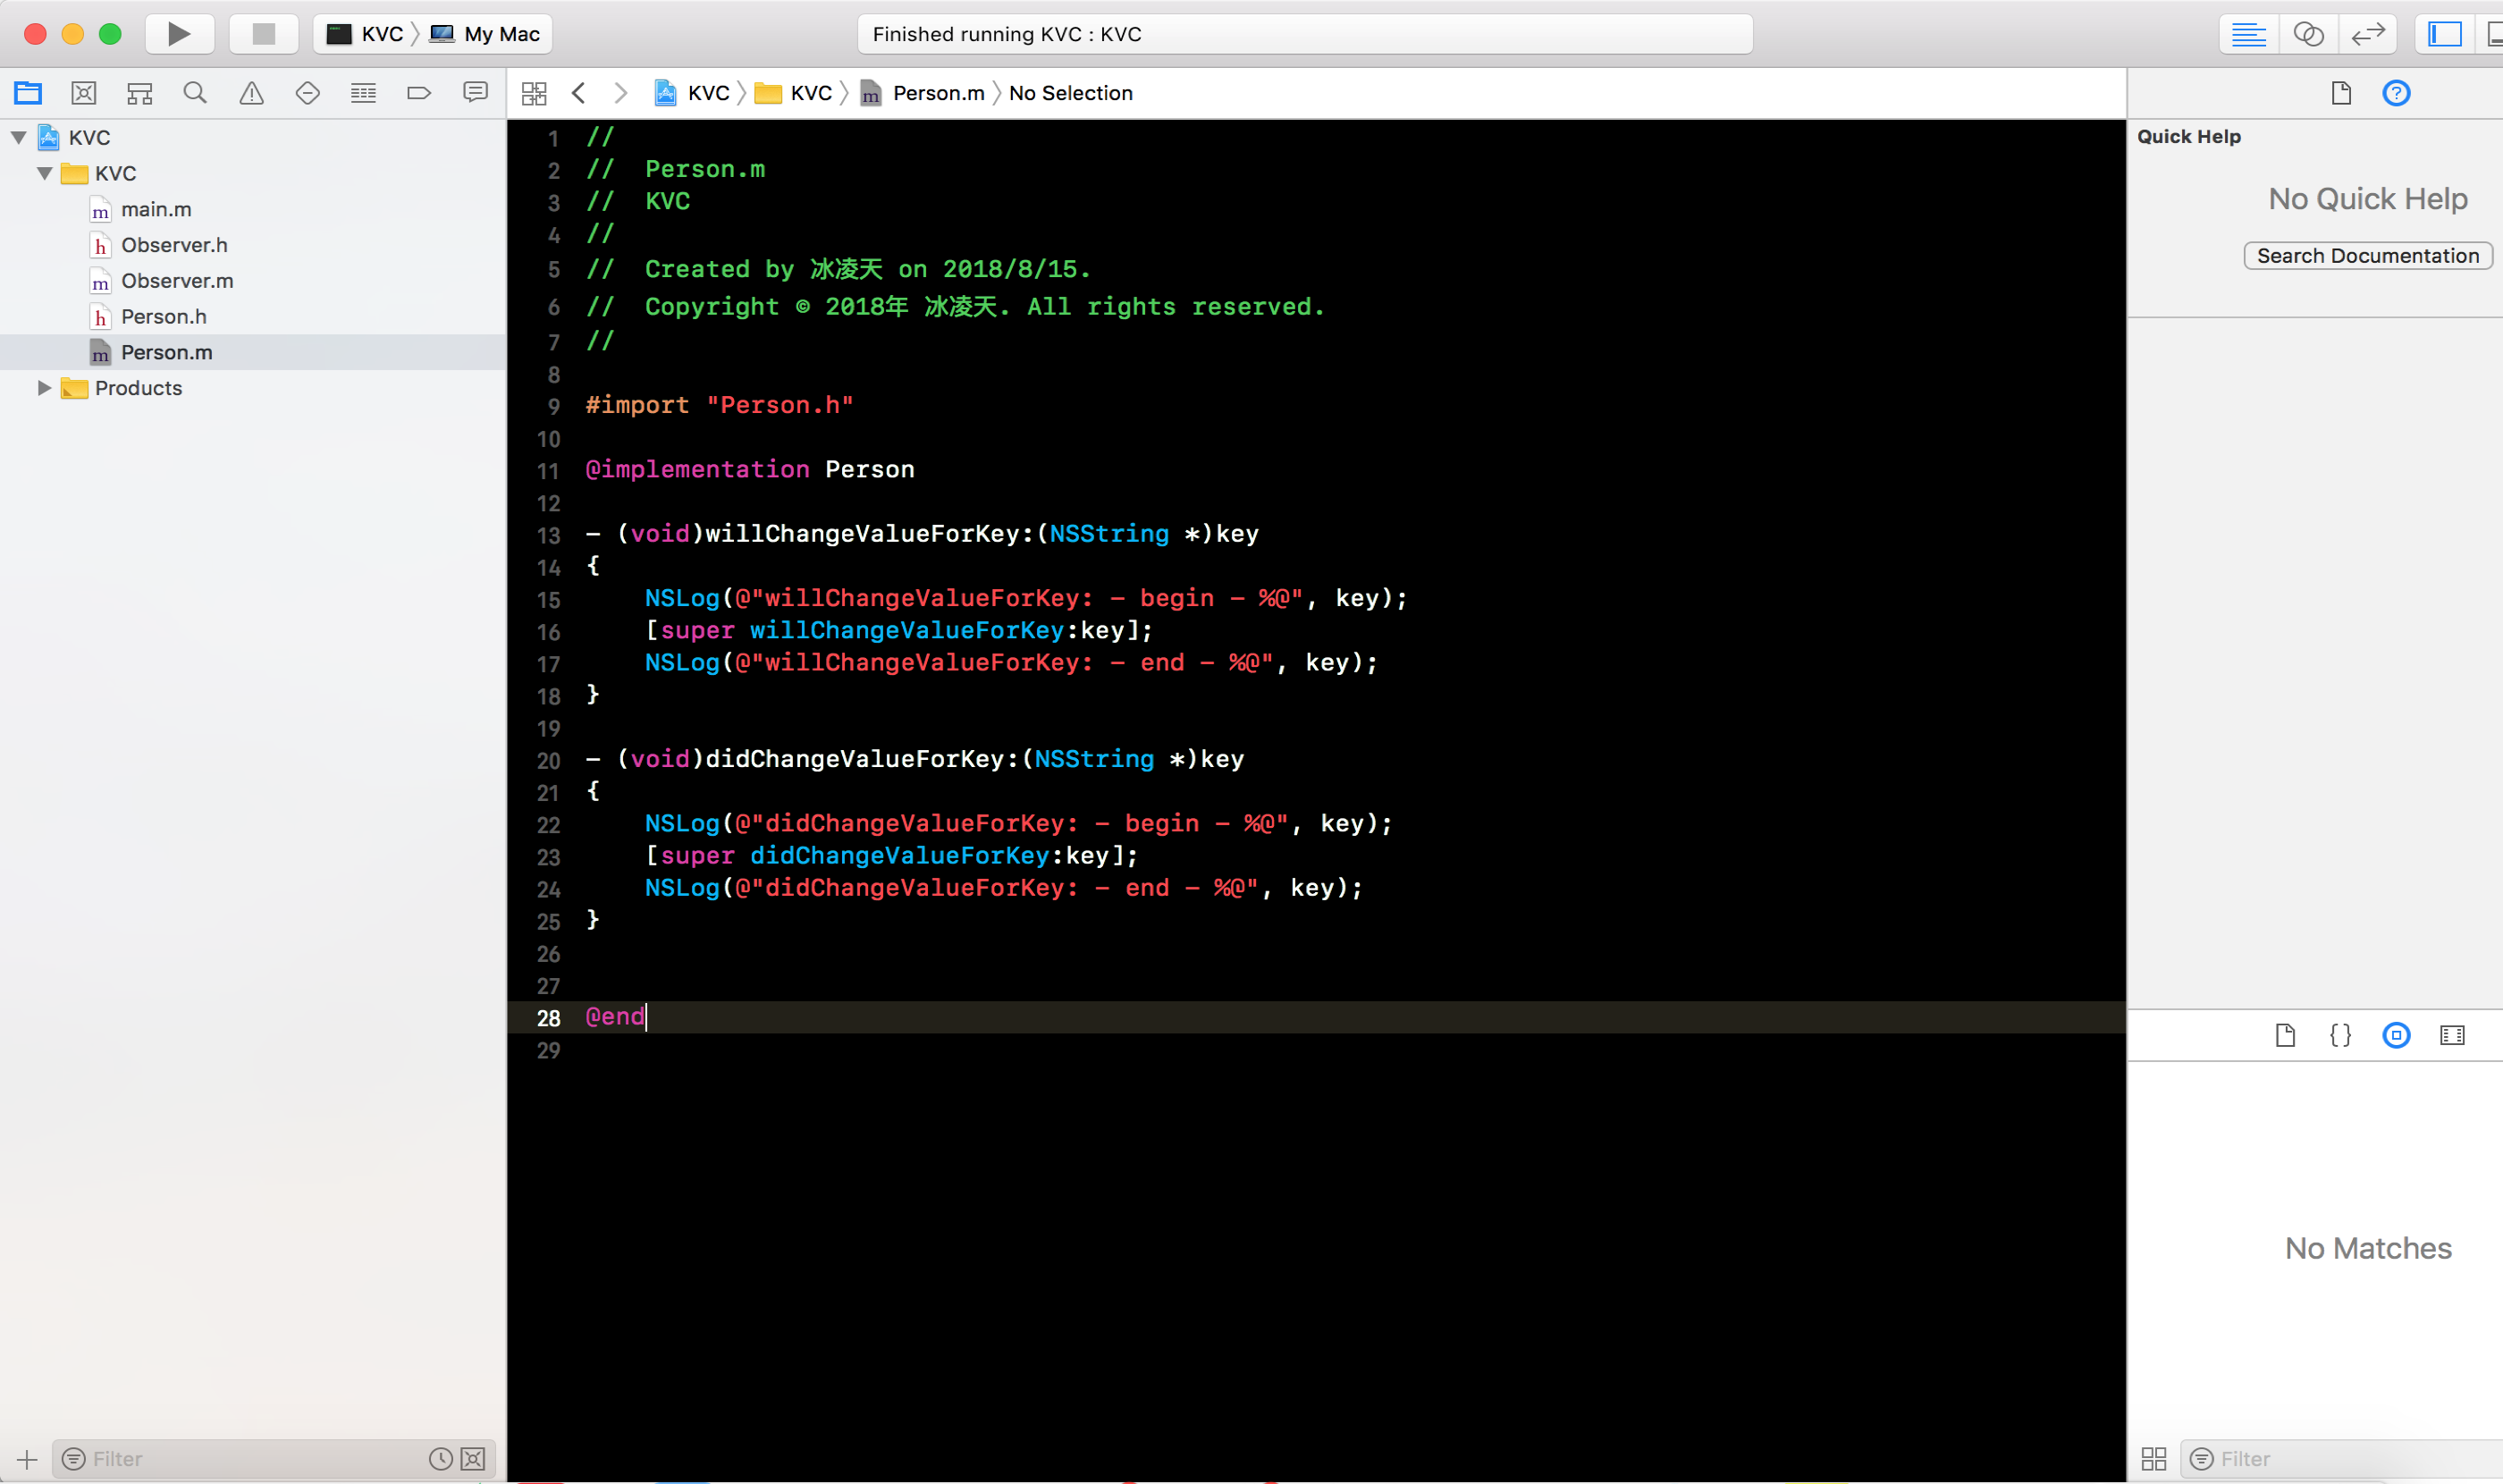Open the Source Control navigator icon
The height and width of the screenshot is (1484, 2503).
(84, 93)
